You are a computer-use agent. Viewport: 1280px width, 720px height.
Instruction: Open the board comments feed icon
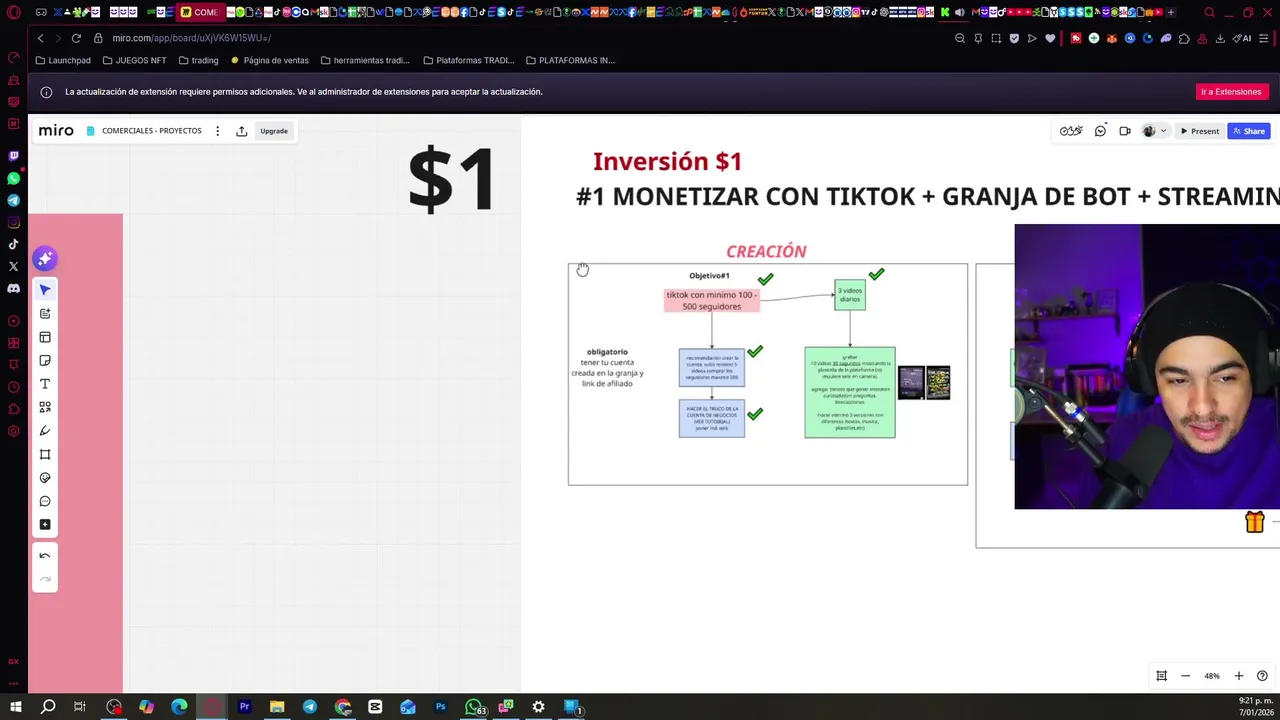tap(1100, 131)
